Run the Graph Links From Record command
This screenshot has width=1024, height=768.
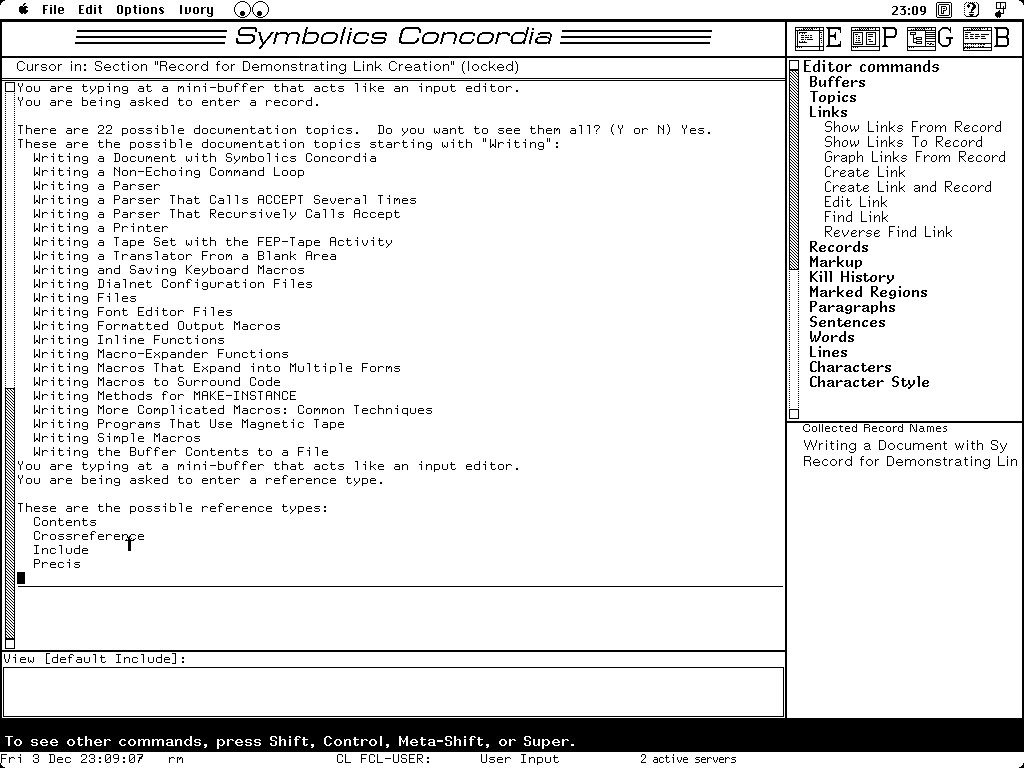point(915,157)
